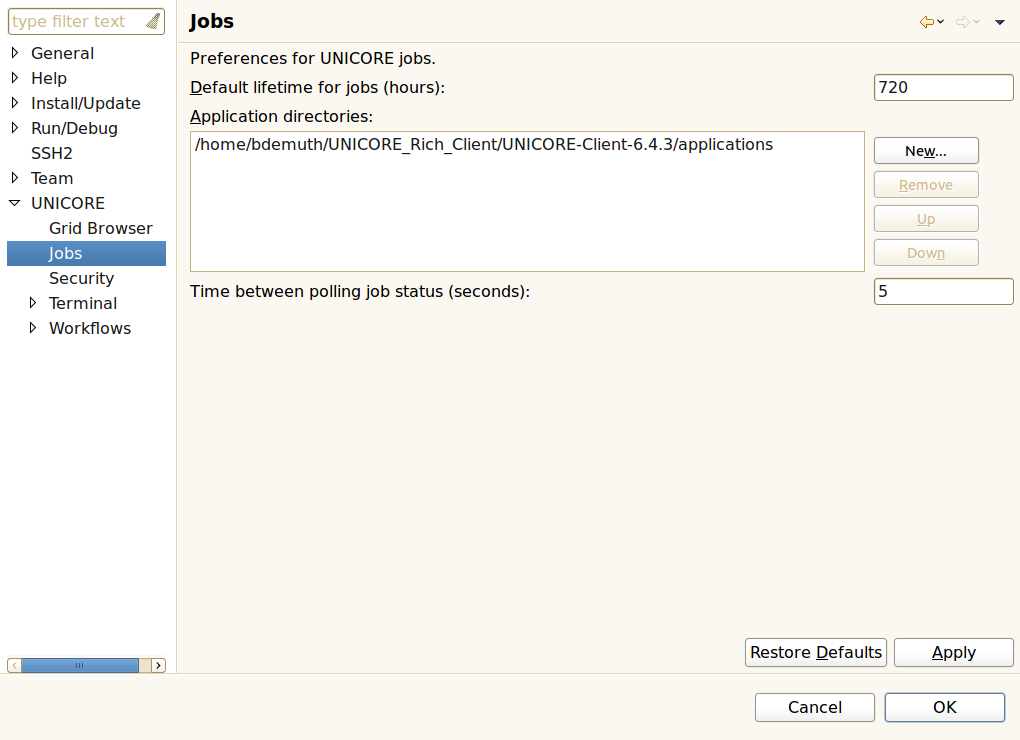
Task: Select the UNICORE-Client-6.4.3 applications directory entry
Action: coord(484,144)
